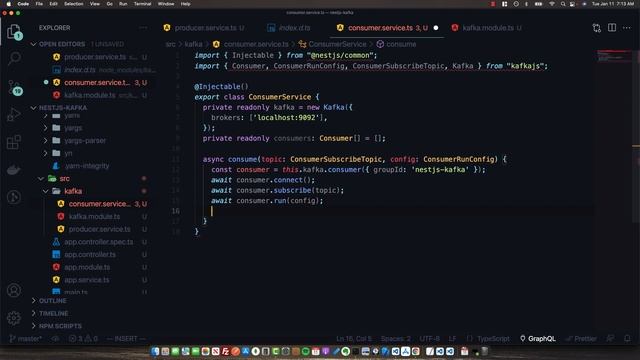
Task: Open the Docker view in activity bar
Action: (x=13, y=170)
